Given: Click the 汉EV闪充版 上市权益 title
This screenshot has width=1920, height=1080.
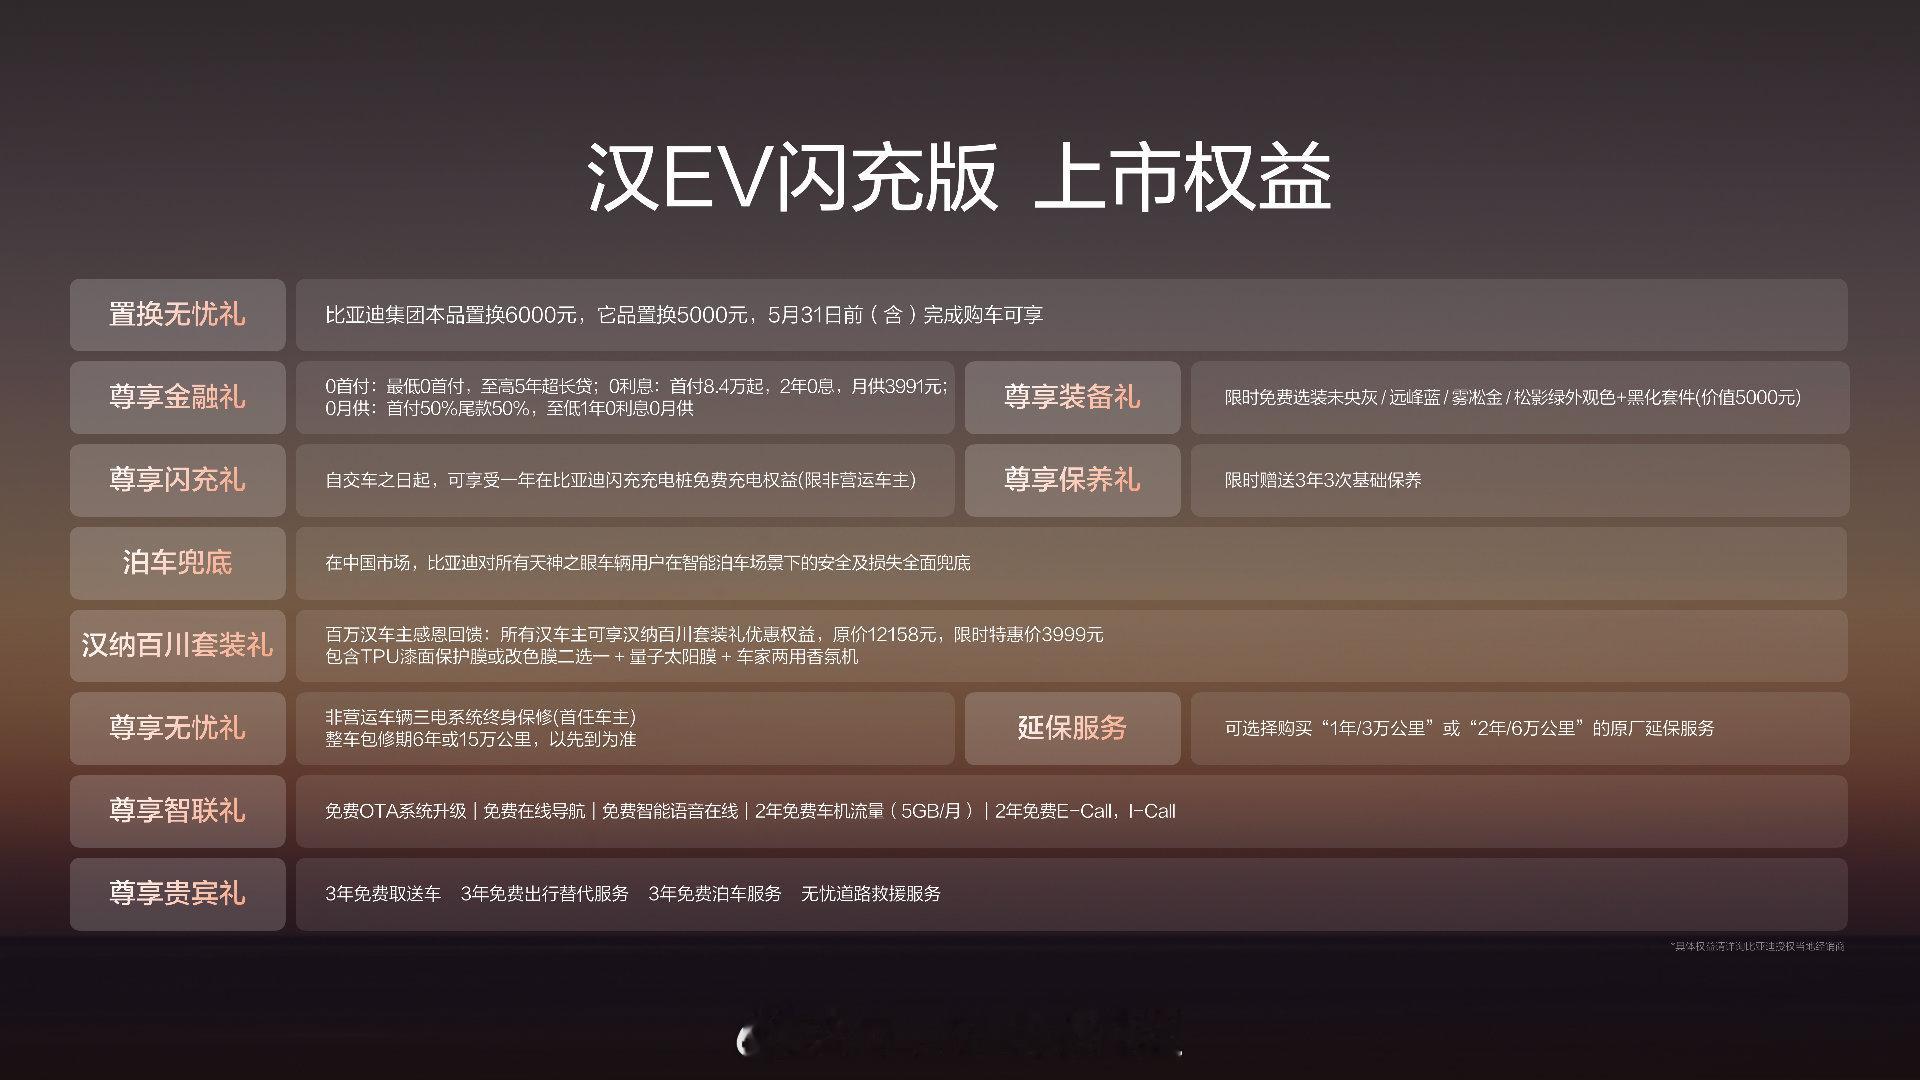Looking at the screenshot, I should pos(958,178).
